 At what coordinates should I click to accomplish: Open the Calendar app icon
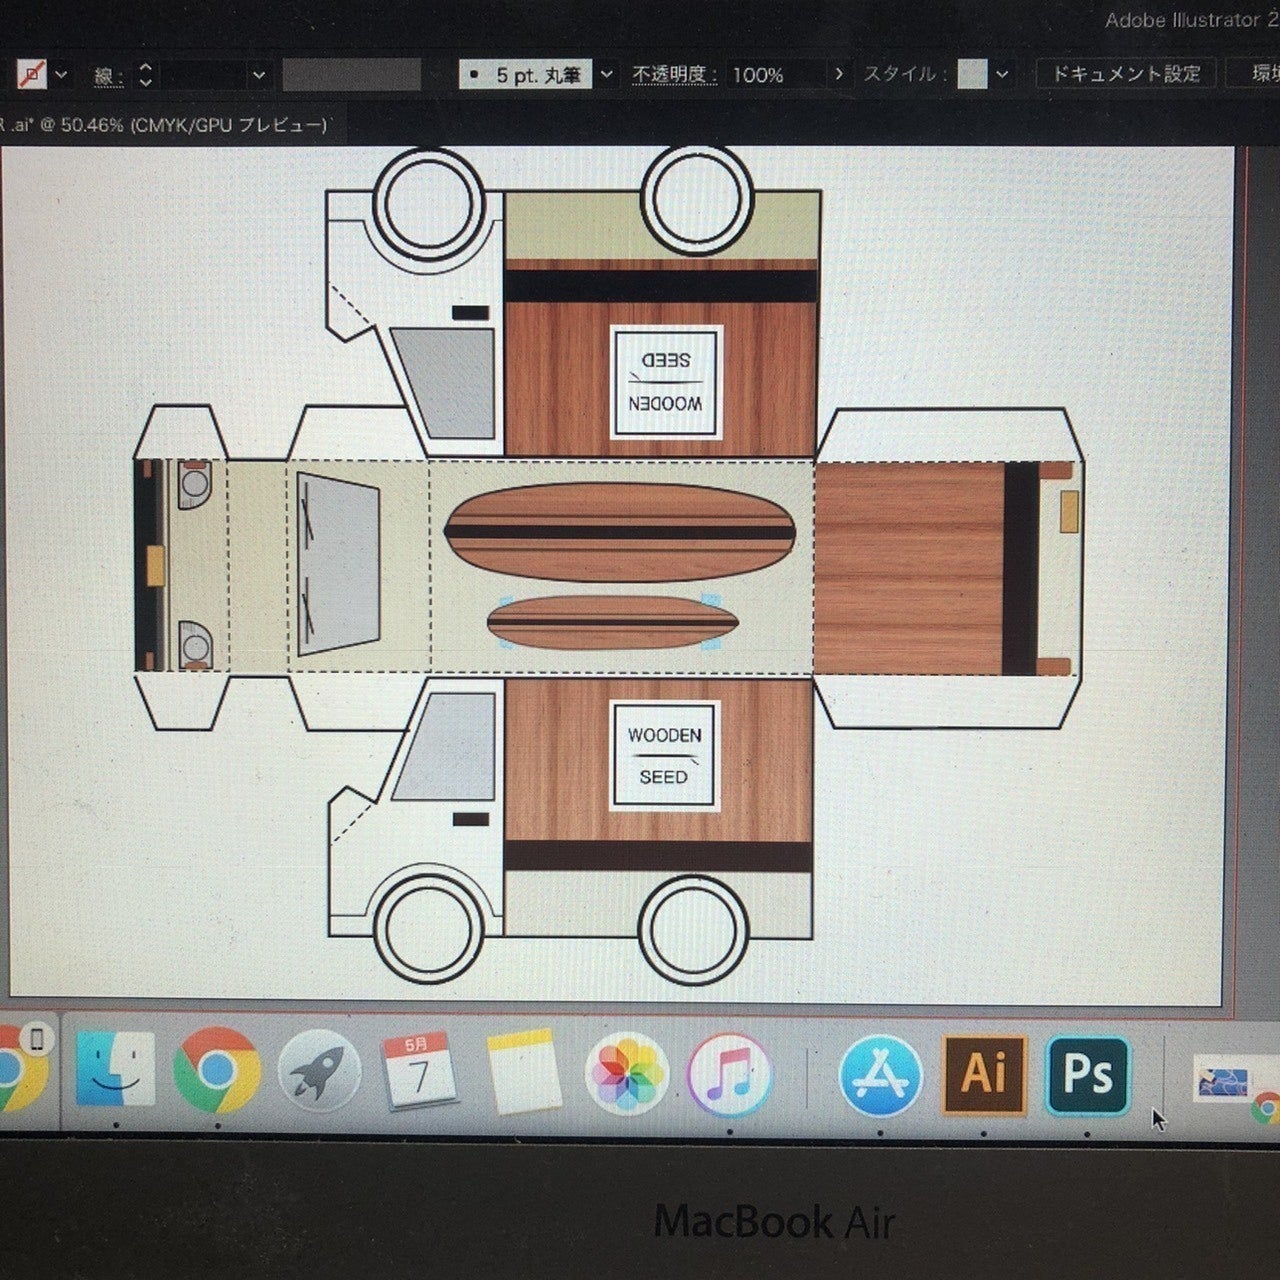coord(420,1072)
